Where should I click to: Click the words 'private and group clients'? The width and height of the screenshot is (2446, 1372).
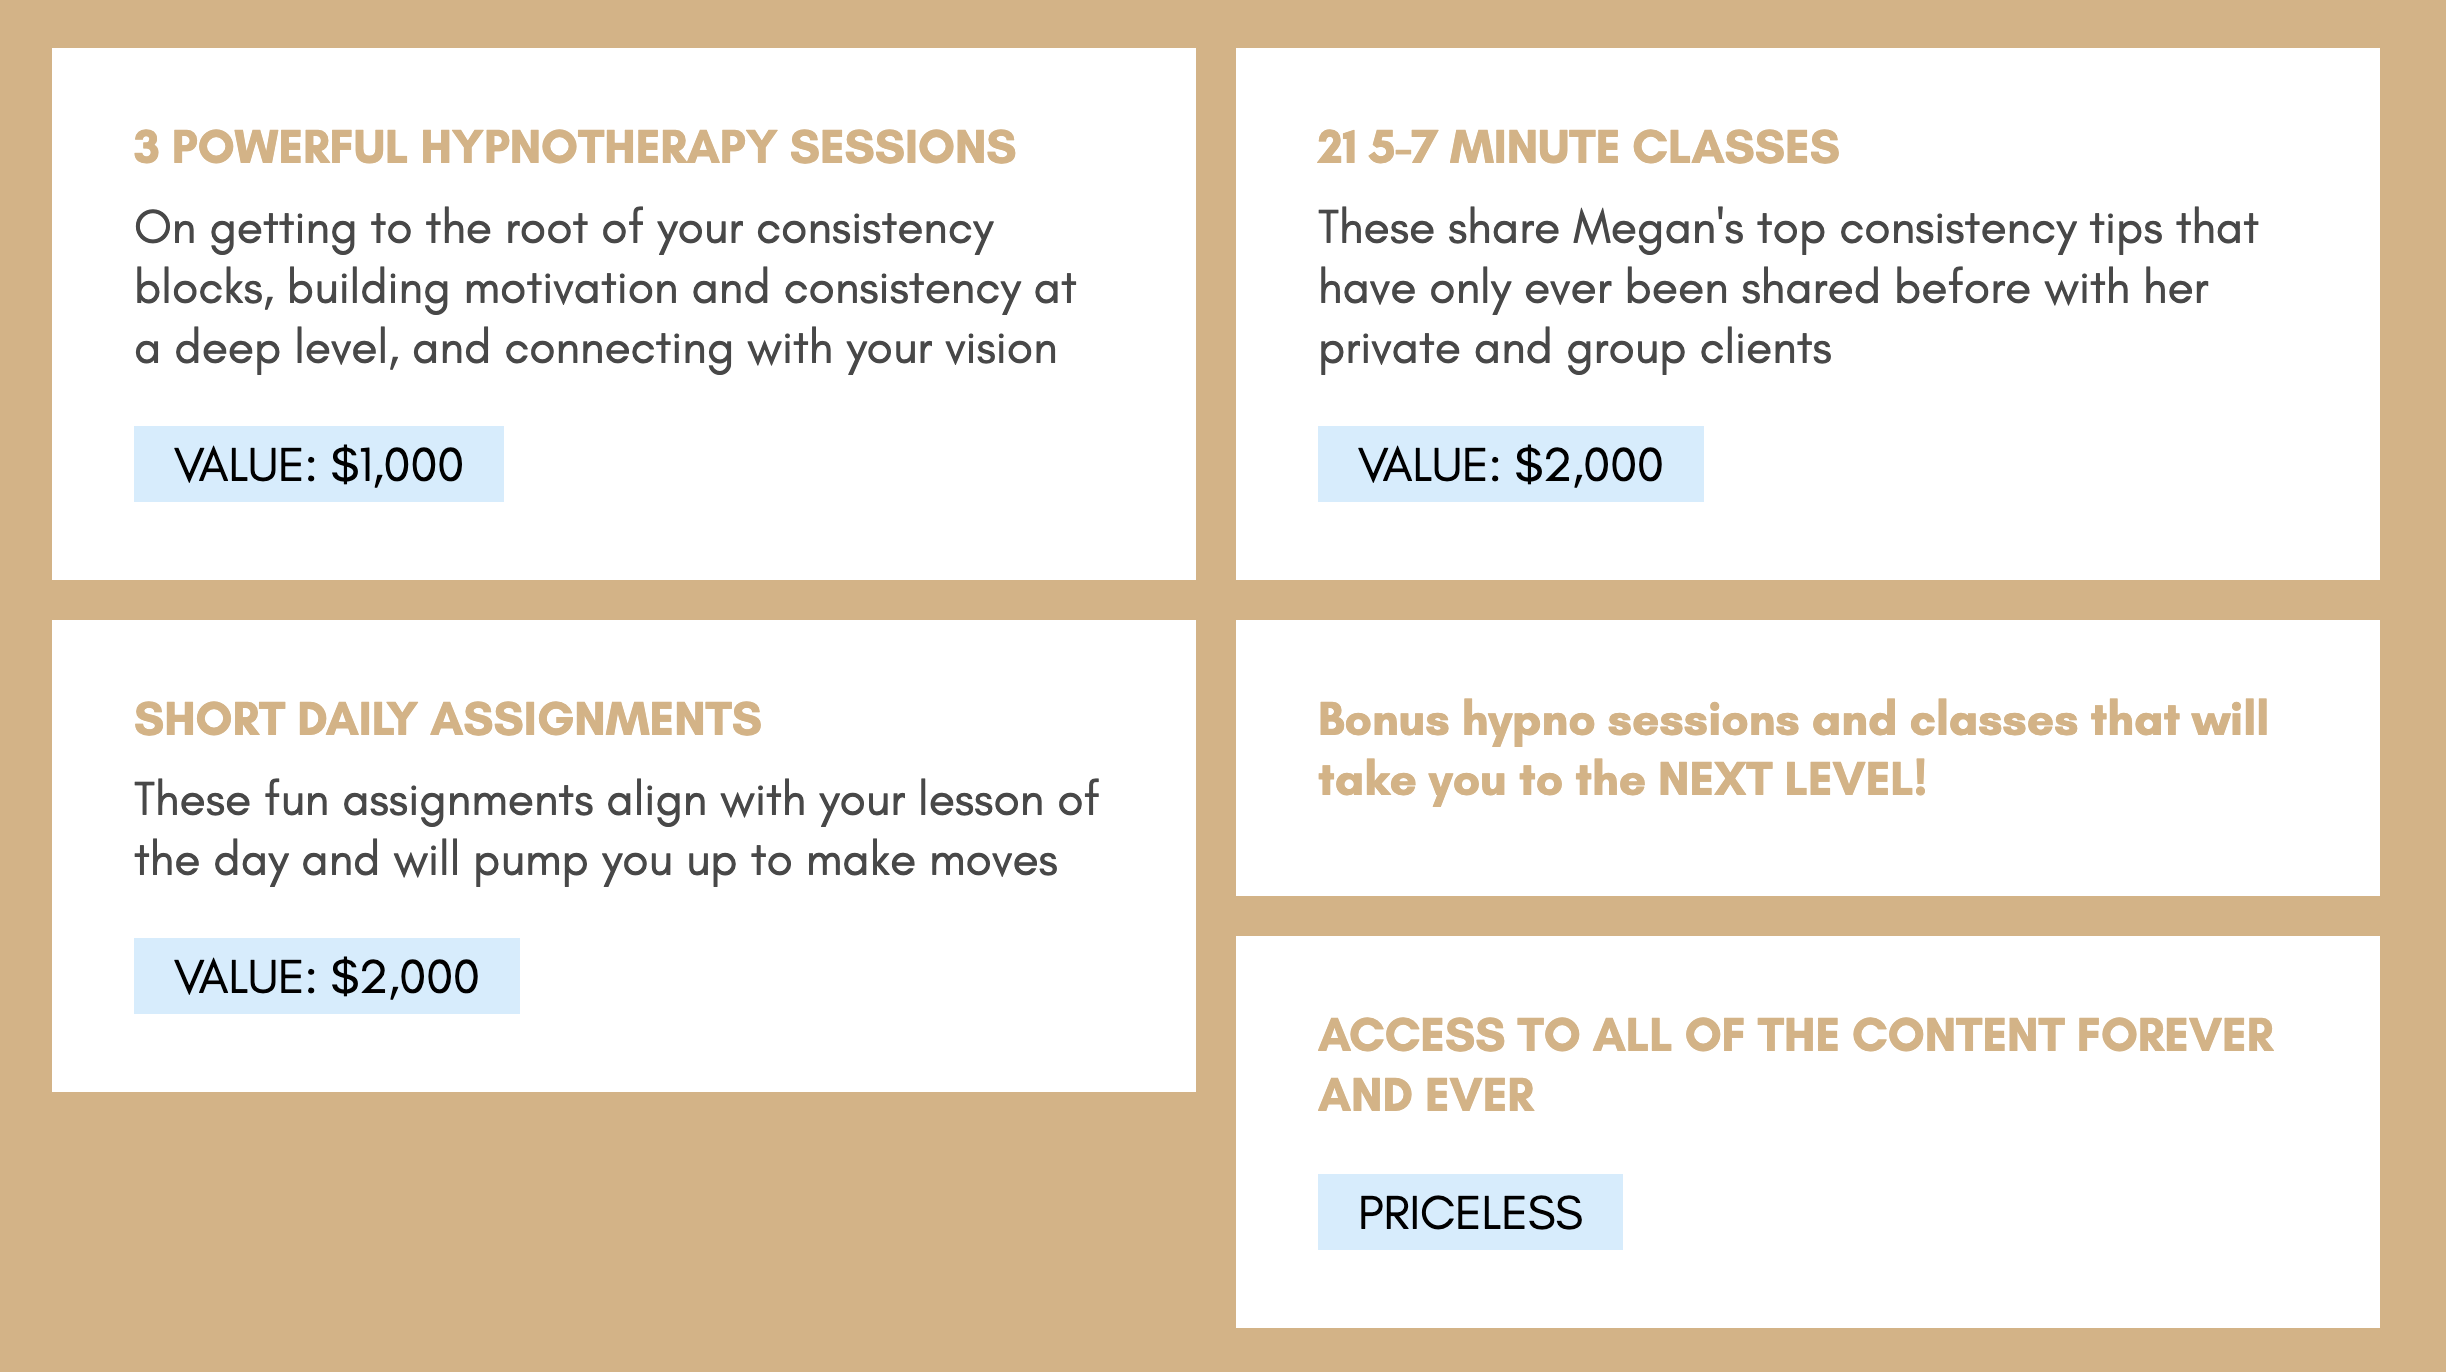pos(1575,350)
